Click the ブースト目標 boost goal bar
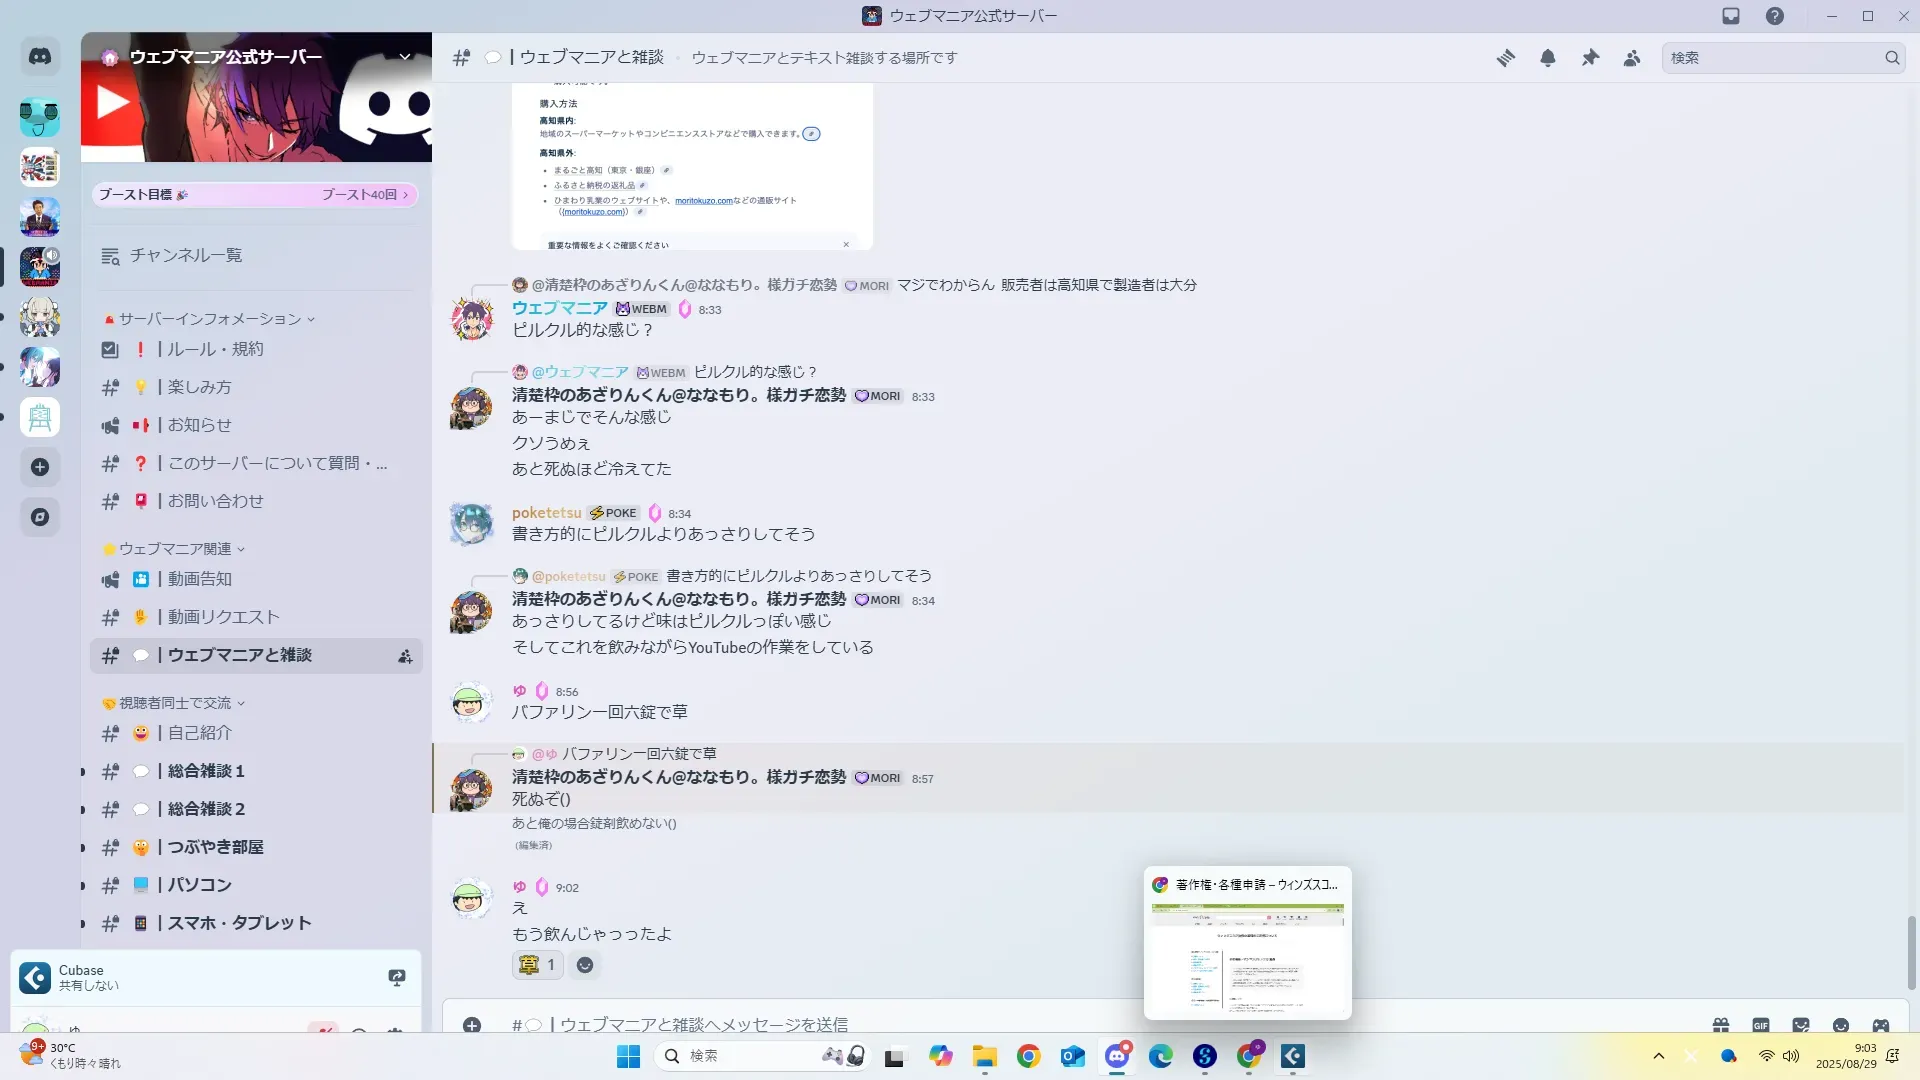The image size is (1920, 1080). pos(254,195)
